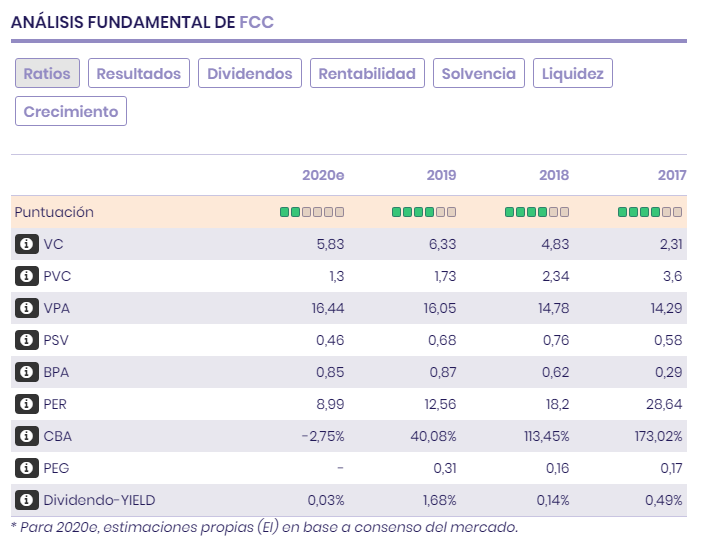The image size is (702, 542).
Task: Click the 2020e column header
Action: tap(323, 175)
